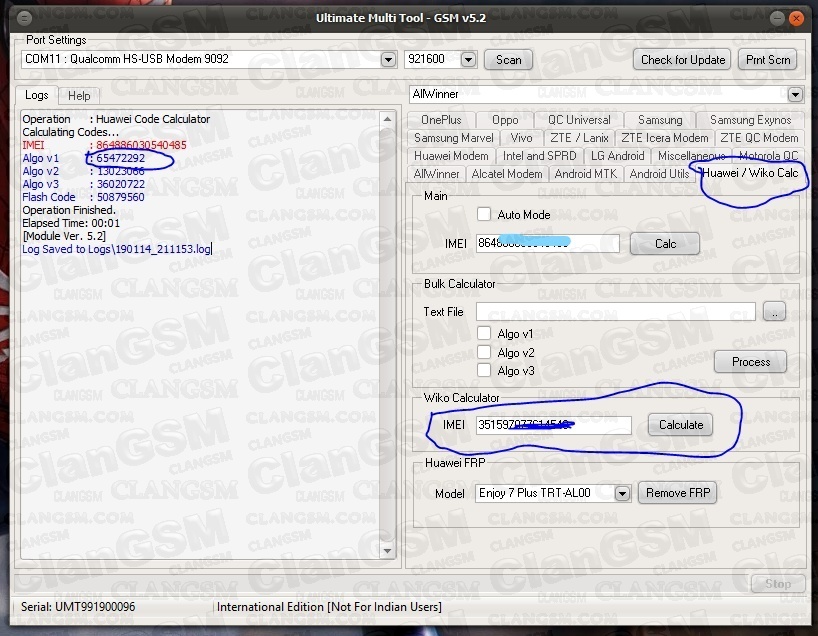
Task: Click the Flash Code value 50879560
Action: (121, 197)
